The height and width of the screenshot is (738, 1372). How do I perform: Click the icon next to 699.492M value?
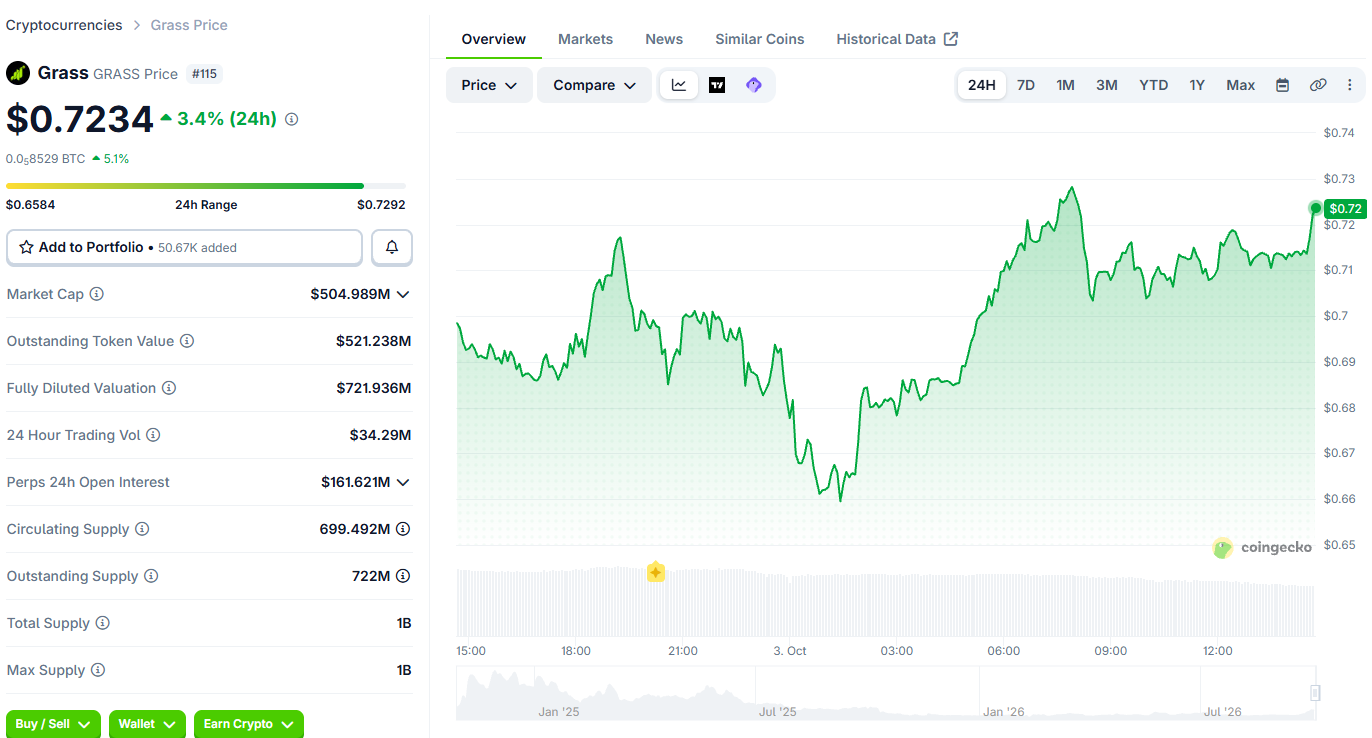click(403, 529)
